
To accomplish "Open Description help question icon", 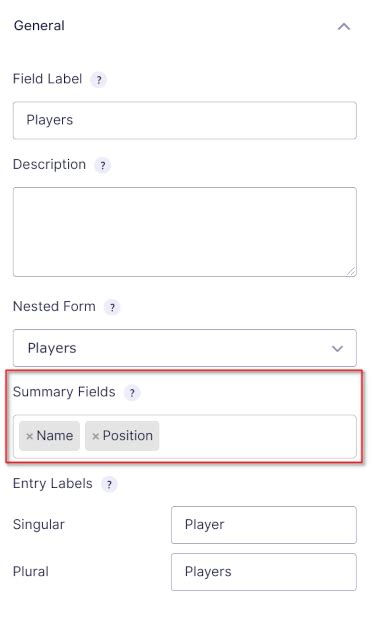I will [x=102, y=165].
